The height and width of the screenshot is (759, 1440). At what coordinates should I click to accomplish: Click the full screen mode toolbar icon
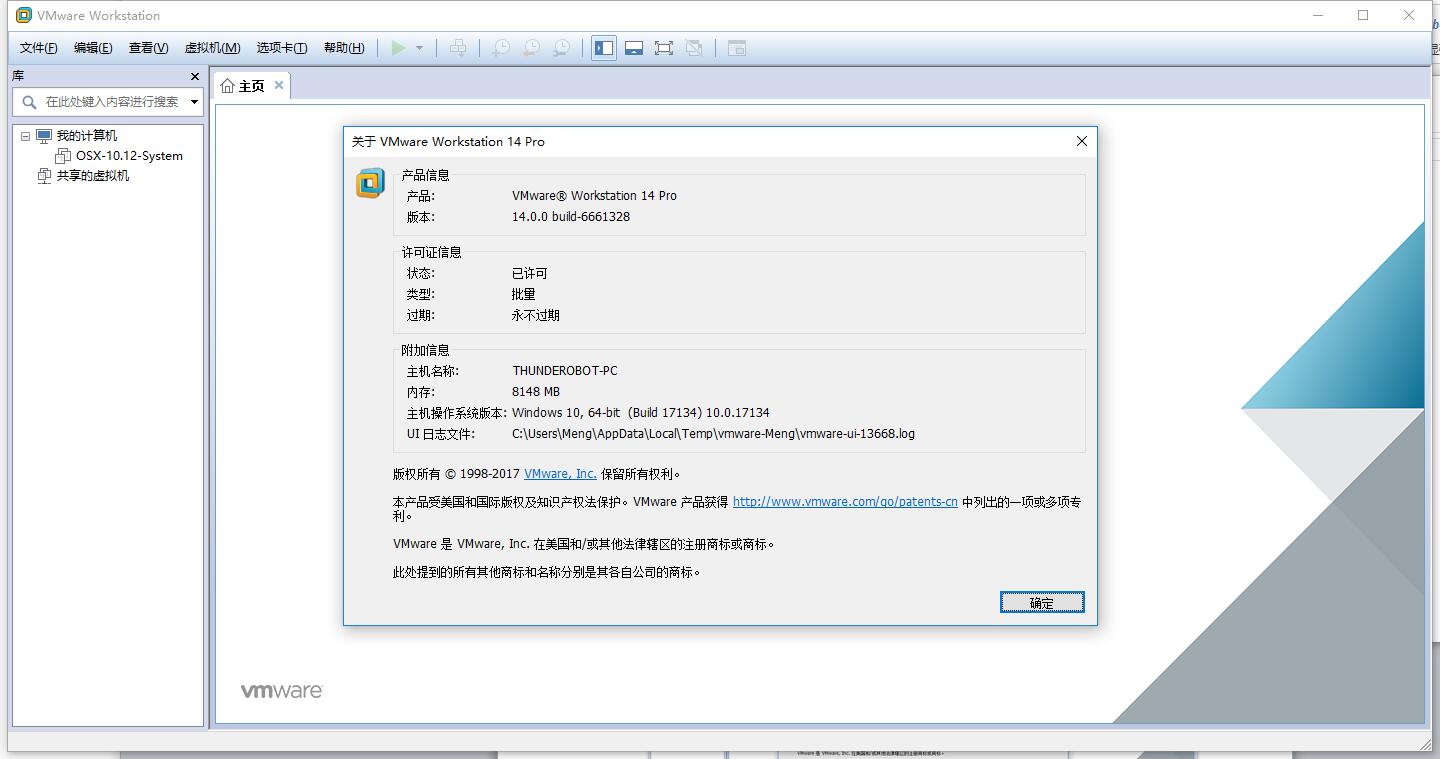[x=664, y=48]
